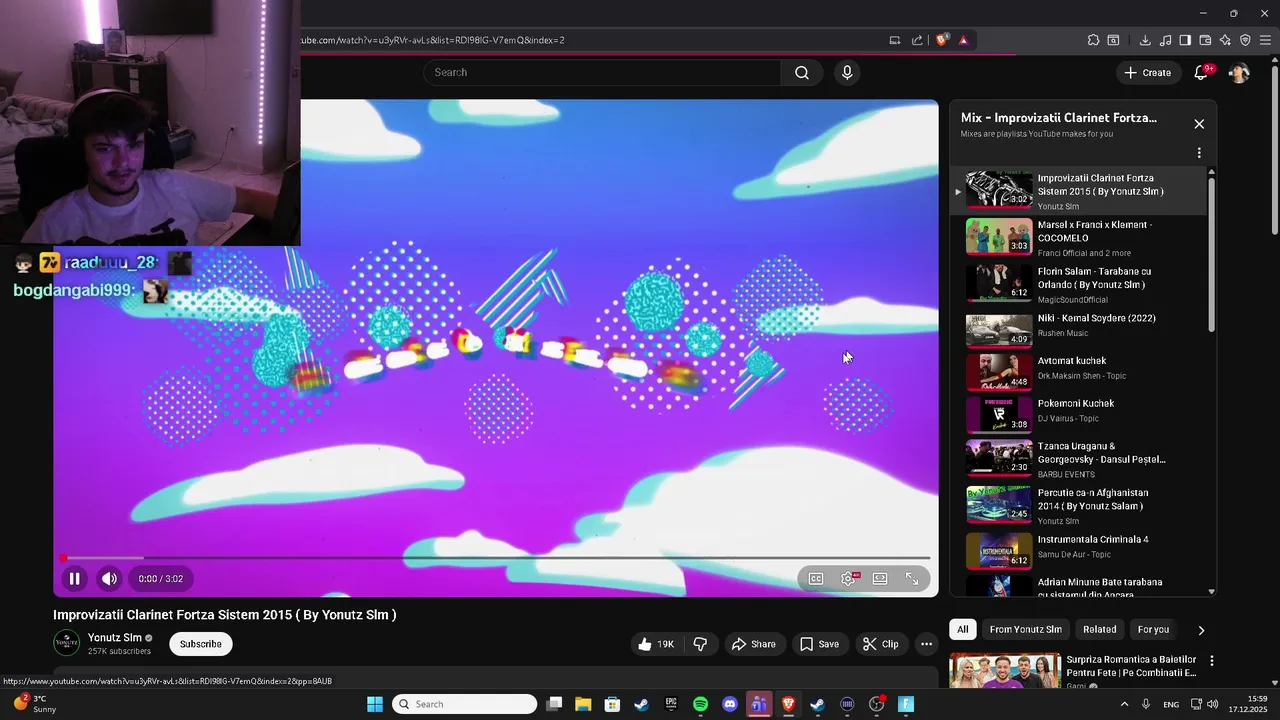Close the Mix playlist panel
The width and height of the screenshot is (1280, 720).
point(1199,124)
